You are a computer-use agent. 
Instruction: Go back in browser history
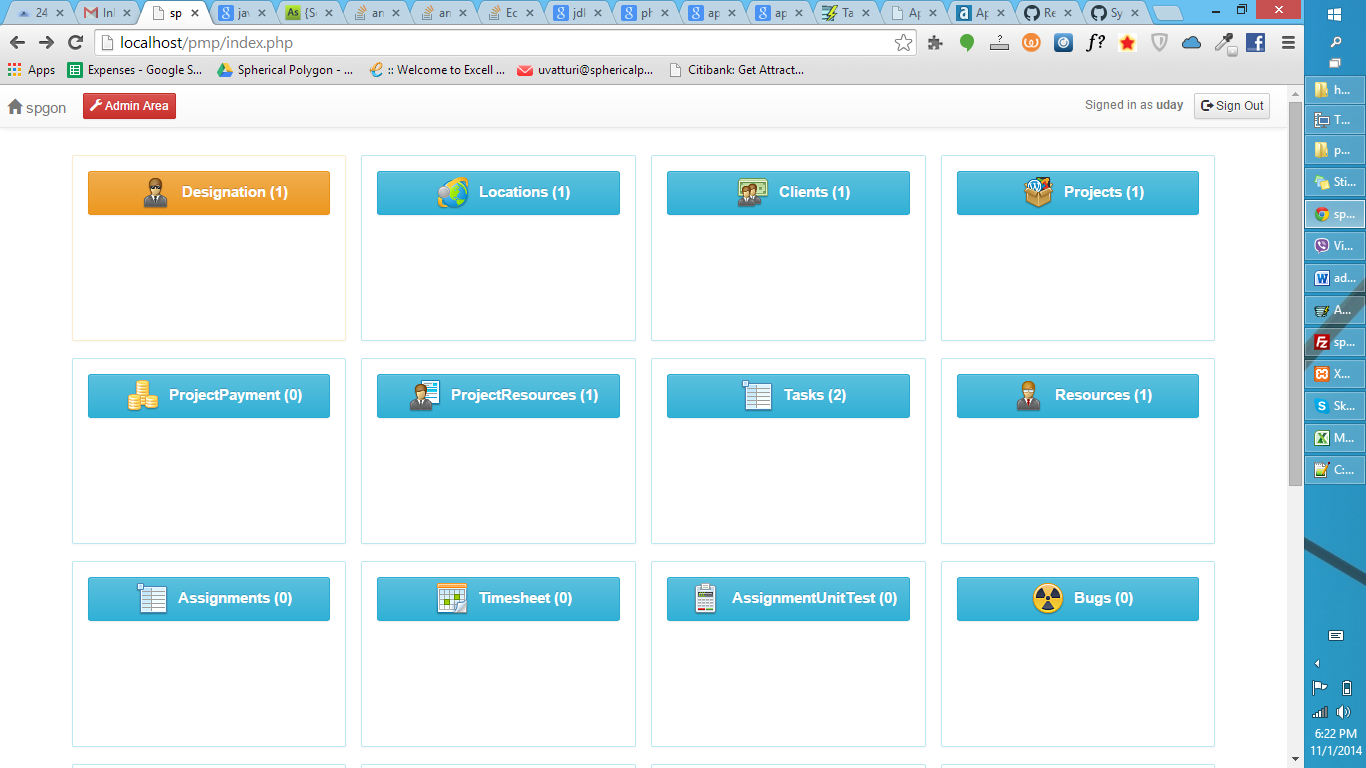pos(17,43)
